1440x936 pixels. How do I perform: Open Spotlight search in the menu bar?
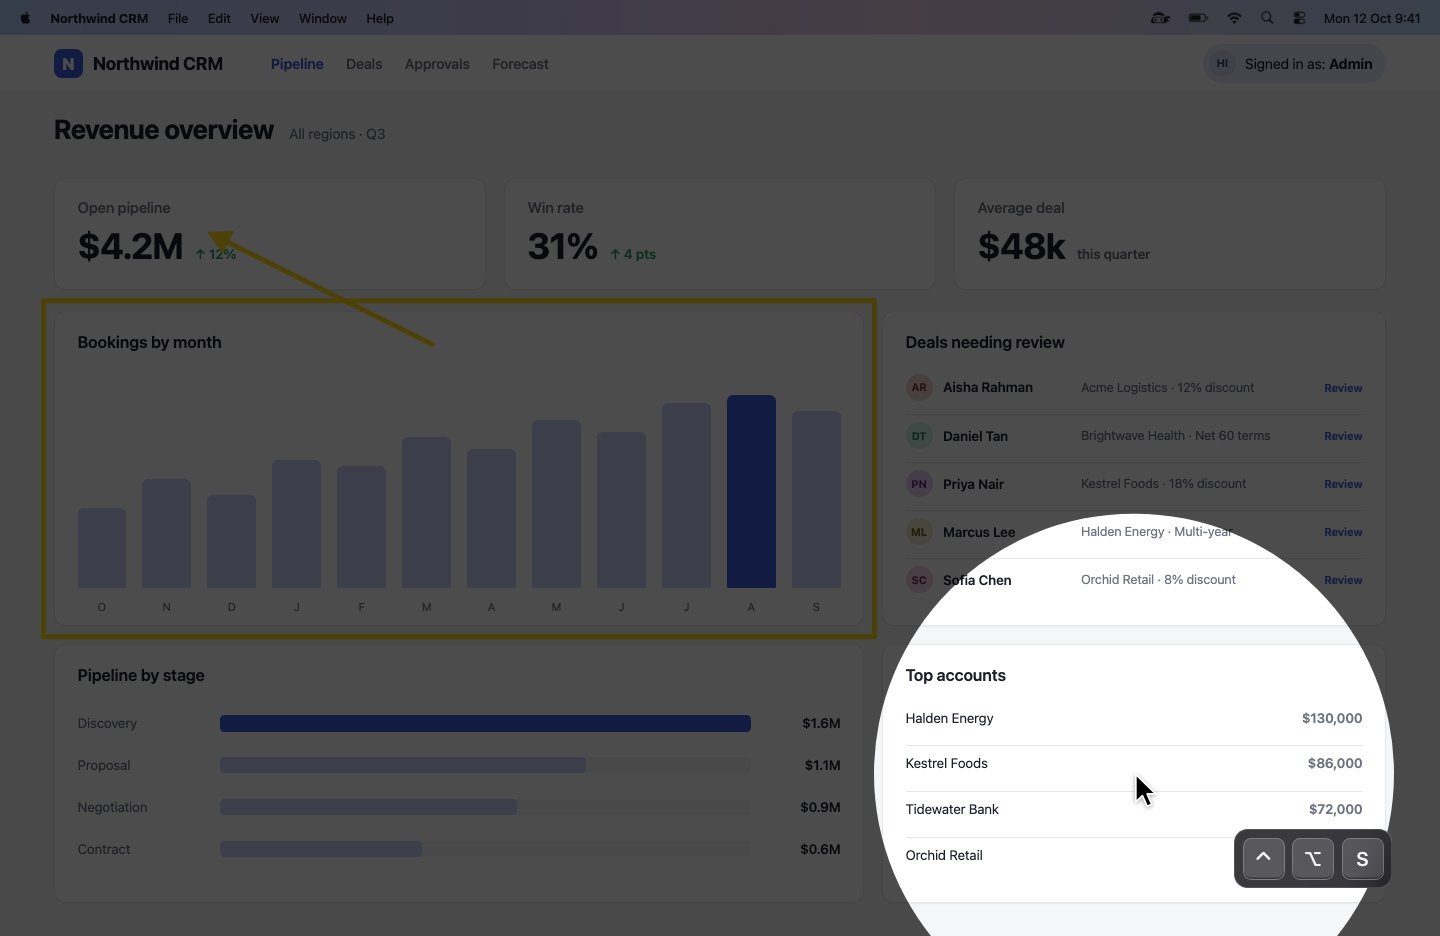tap(1267, 18)
